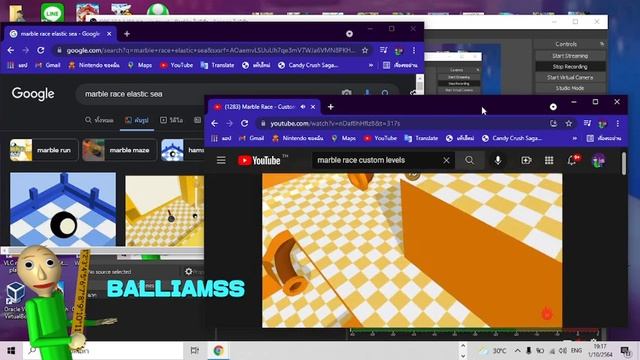
Task: Open yellow checkered marble image result
Action: coord(164,211)
